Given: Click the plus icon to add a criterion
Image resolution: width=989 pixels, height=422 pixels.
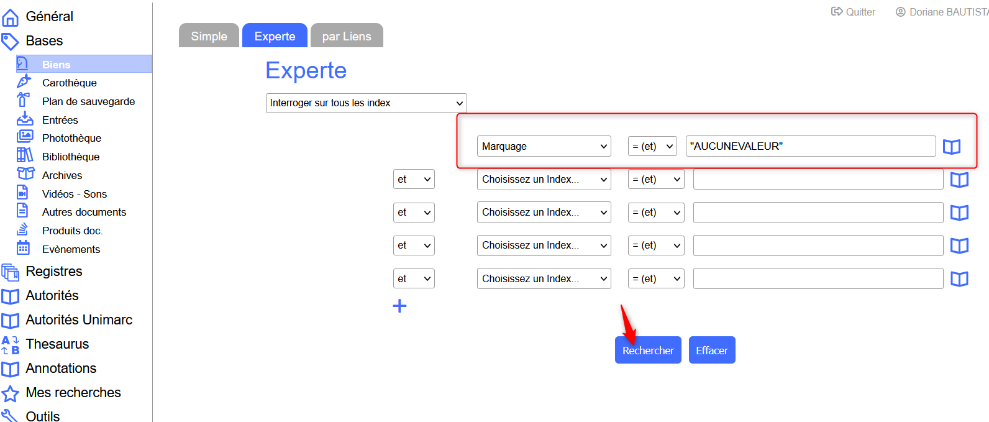Looking at the screenshot, I should (x=399, y=306).
